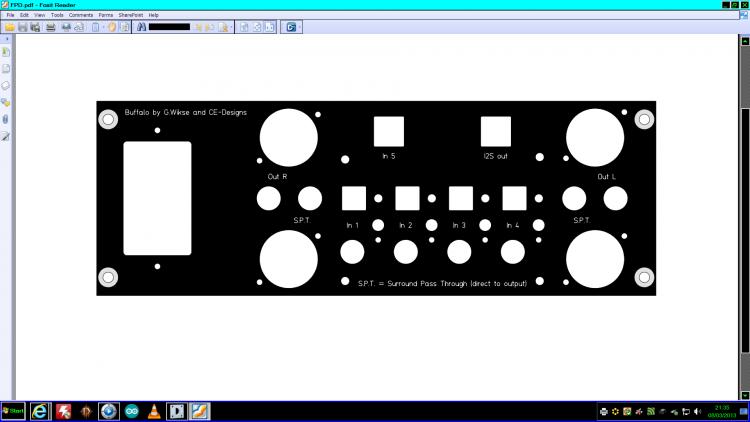Open the Comments menu
This screenshot has width=750, height=422.
coord(81,15)
